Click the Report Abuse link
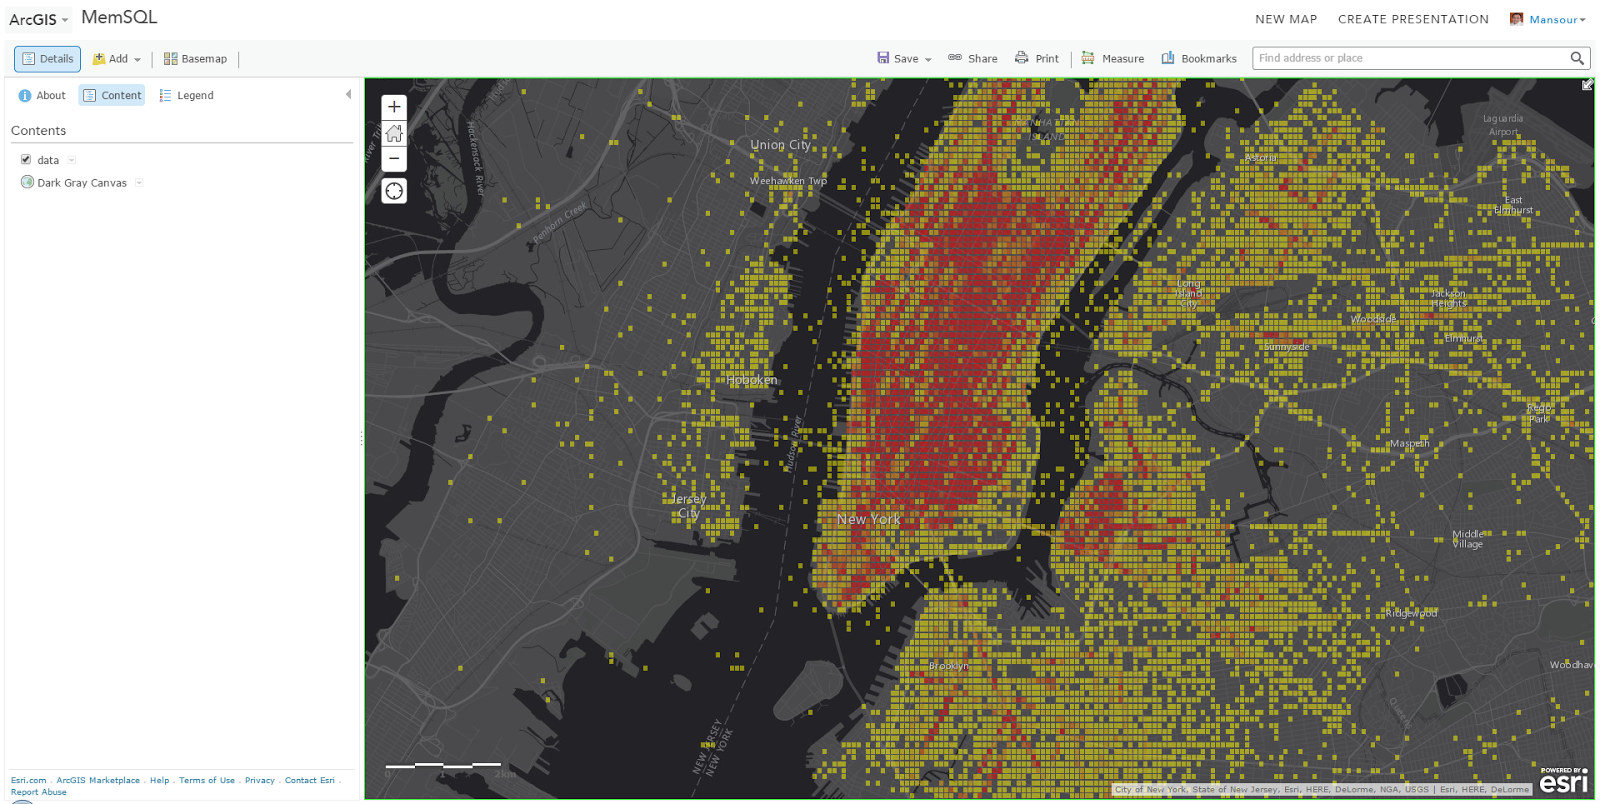 (x=39, y=792)
